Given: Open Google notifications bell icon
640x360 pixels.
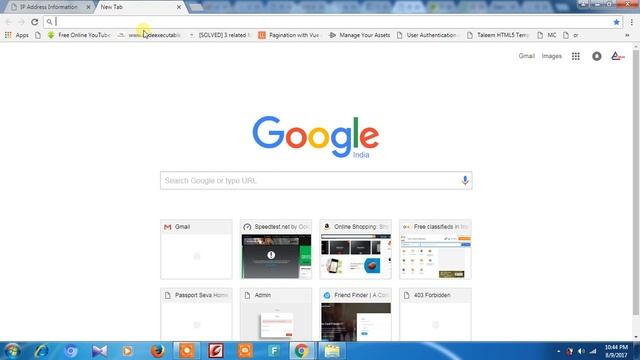Looking at the screenshot, I should point(597,56).
